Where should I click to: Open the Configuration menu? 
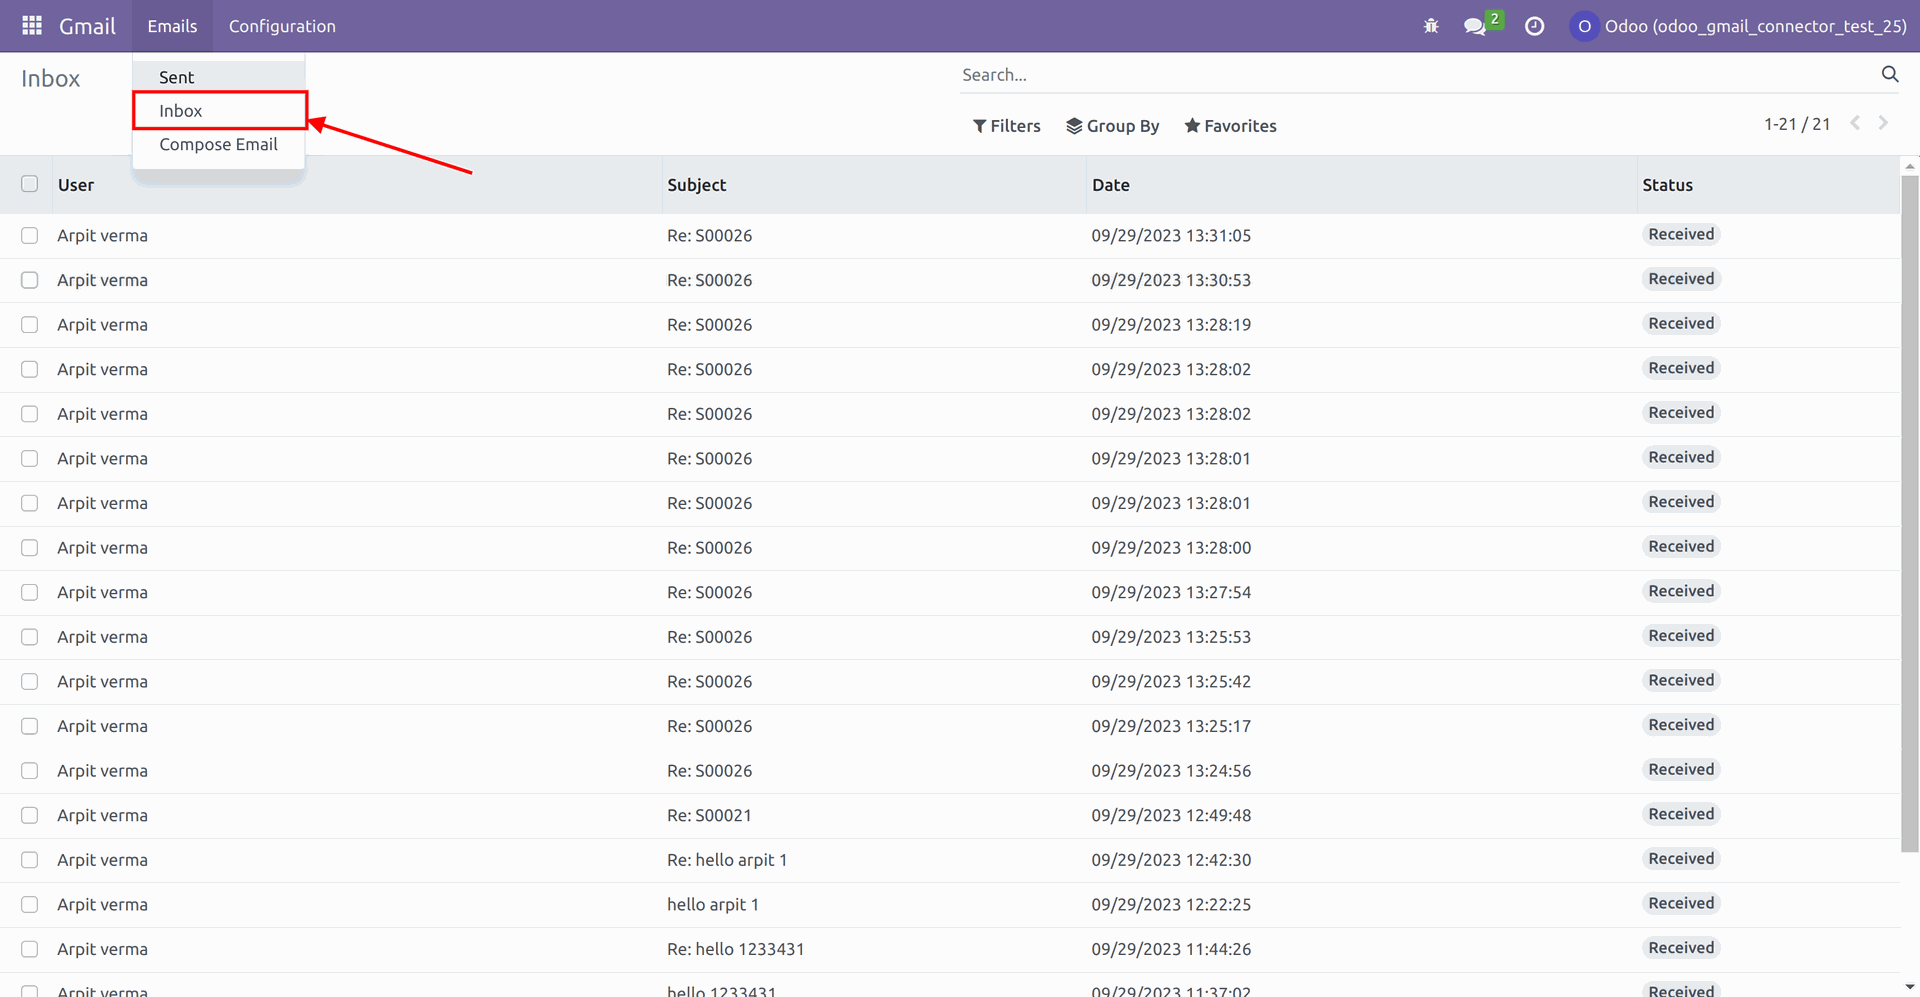pyautogui.click(x=282, y=26)
